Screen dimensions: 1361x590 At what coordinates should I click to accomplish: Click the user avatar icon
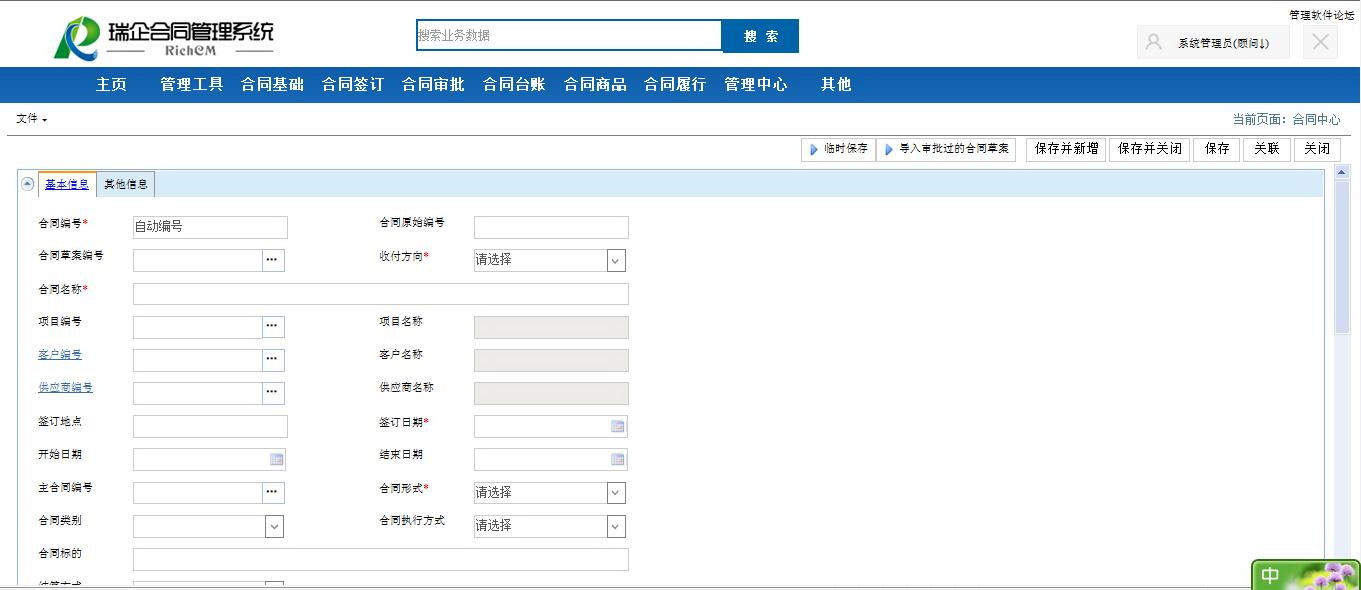point(1153,42)
